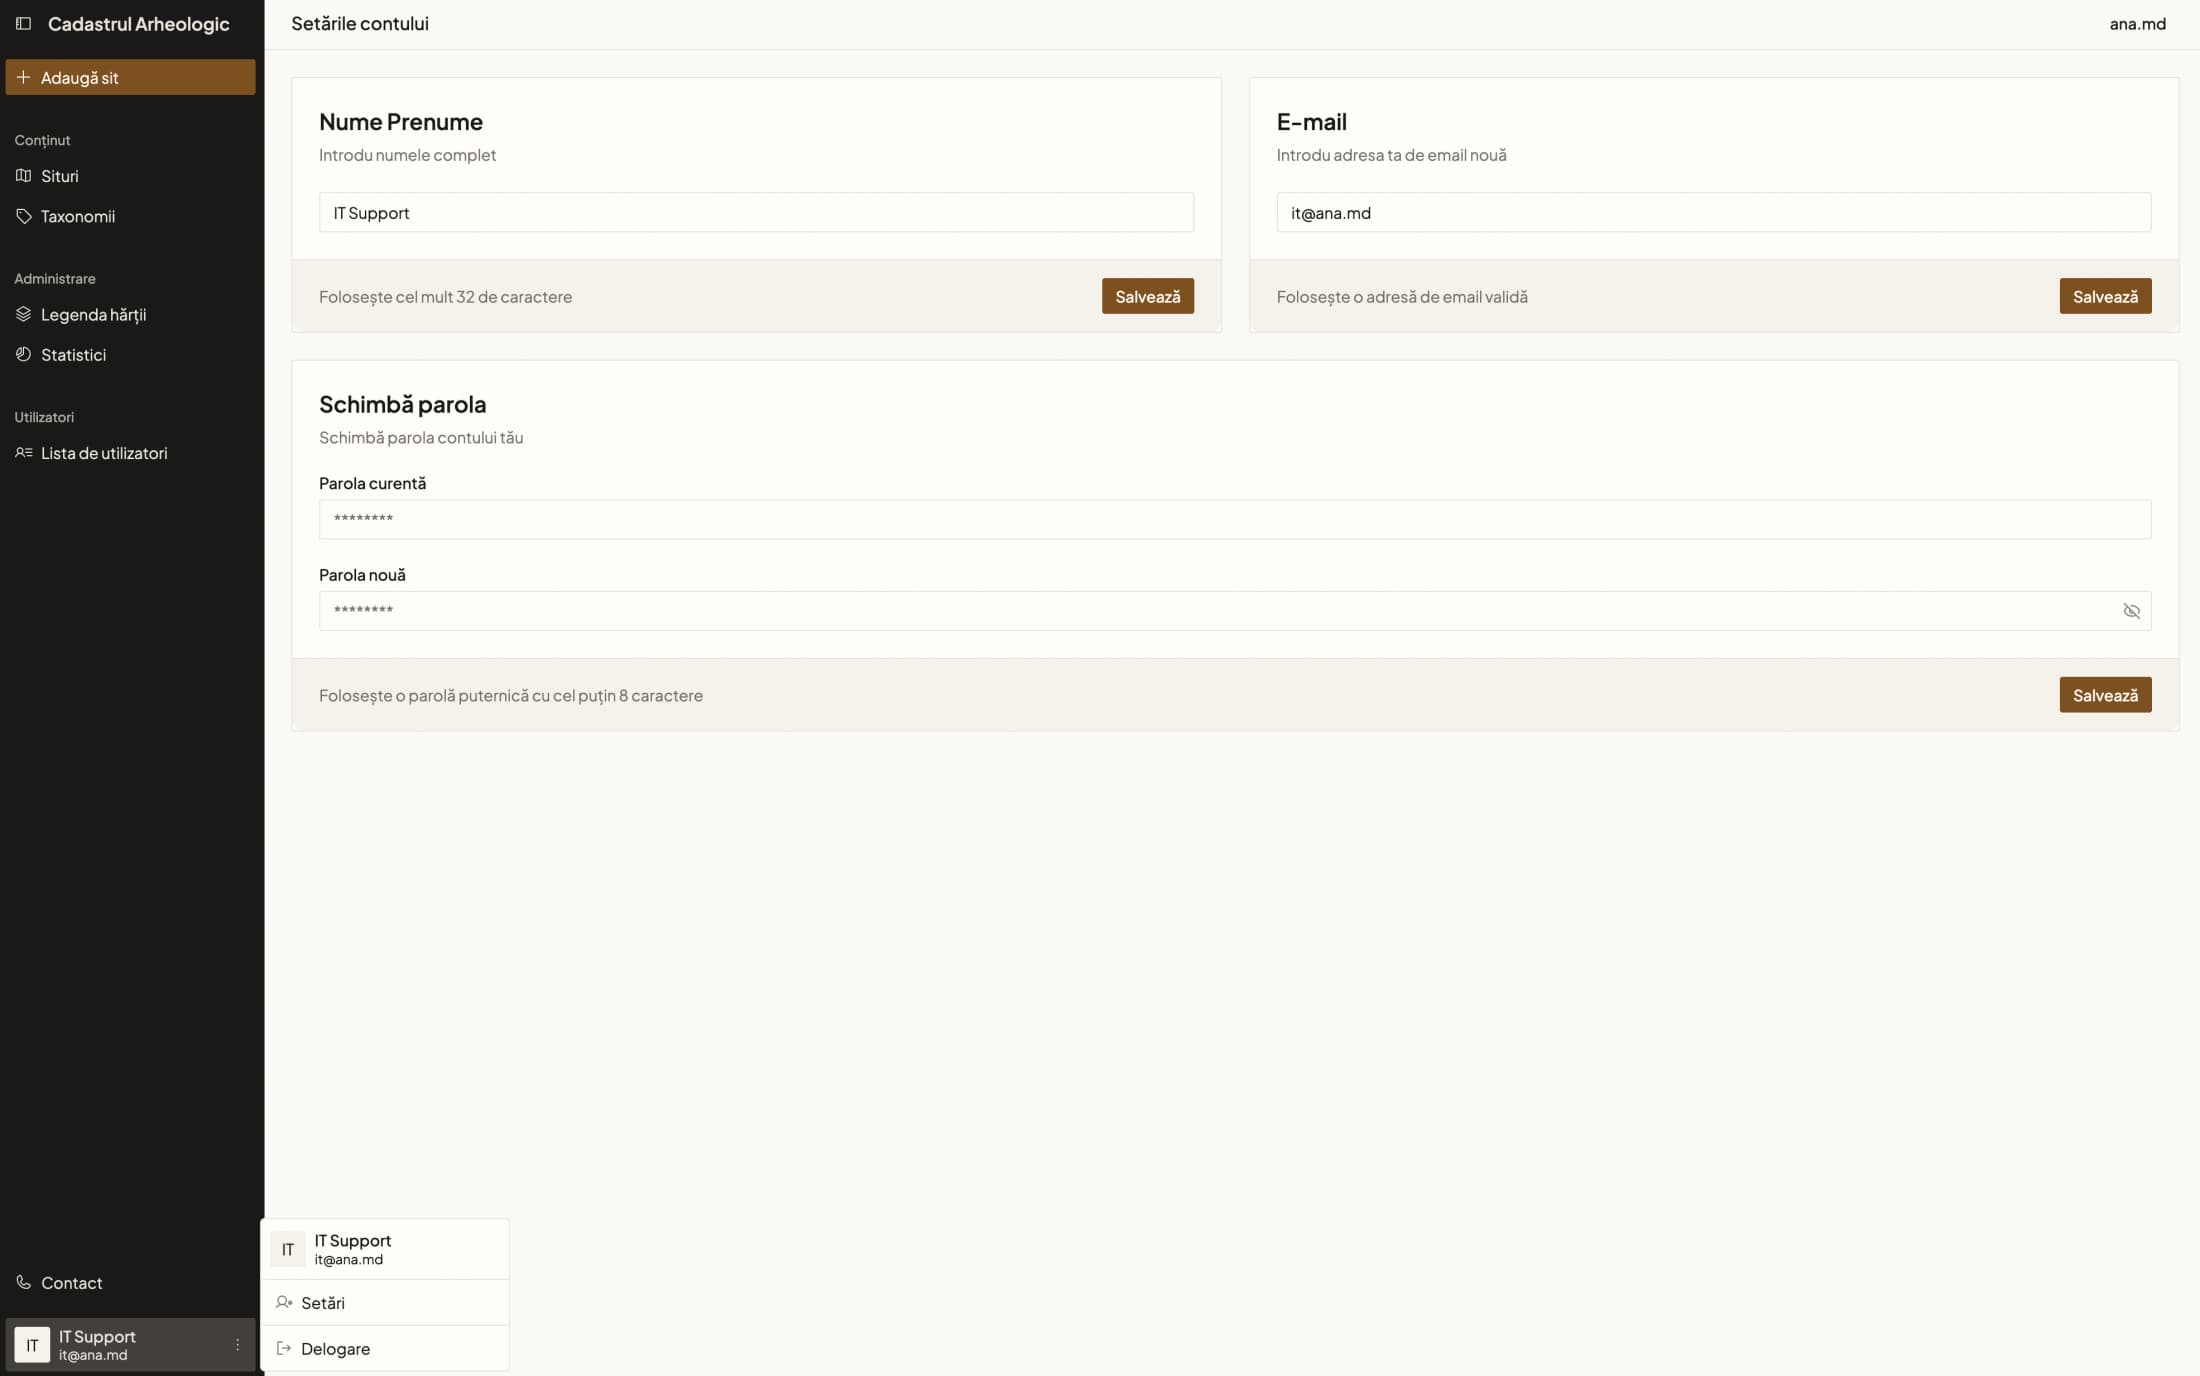2200x1376 pixels.
Task: Save the Nume Prenume field
Action: coord(1147,296)
